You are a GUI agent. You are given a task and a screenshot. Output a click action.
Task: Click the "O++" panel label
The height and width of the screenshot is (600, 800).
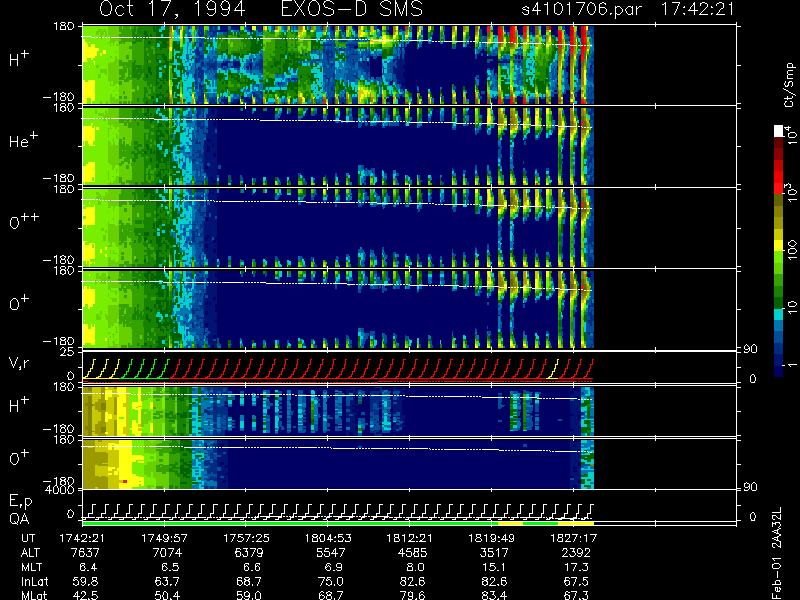tap(23, 221)
